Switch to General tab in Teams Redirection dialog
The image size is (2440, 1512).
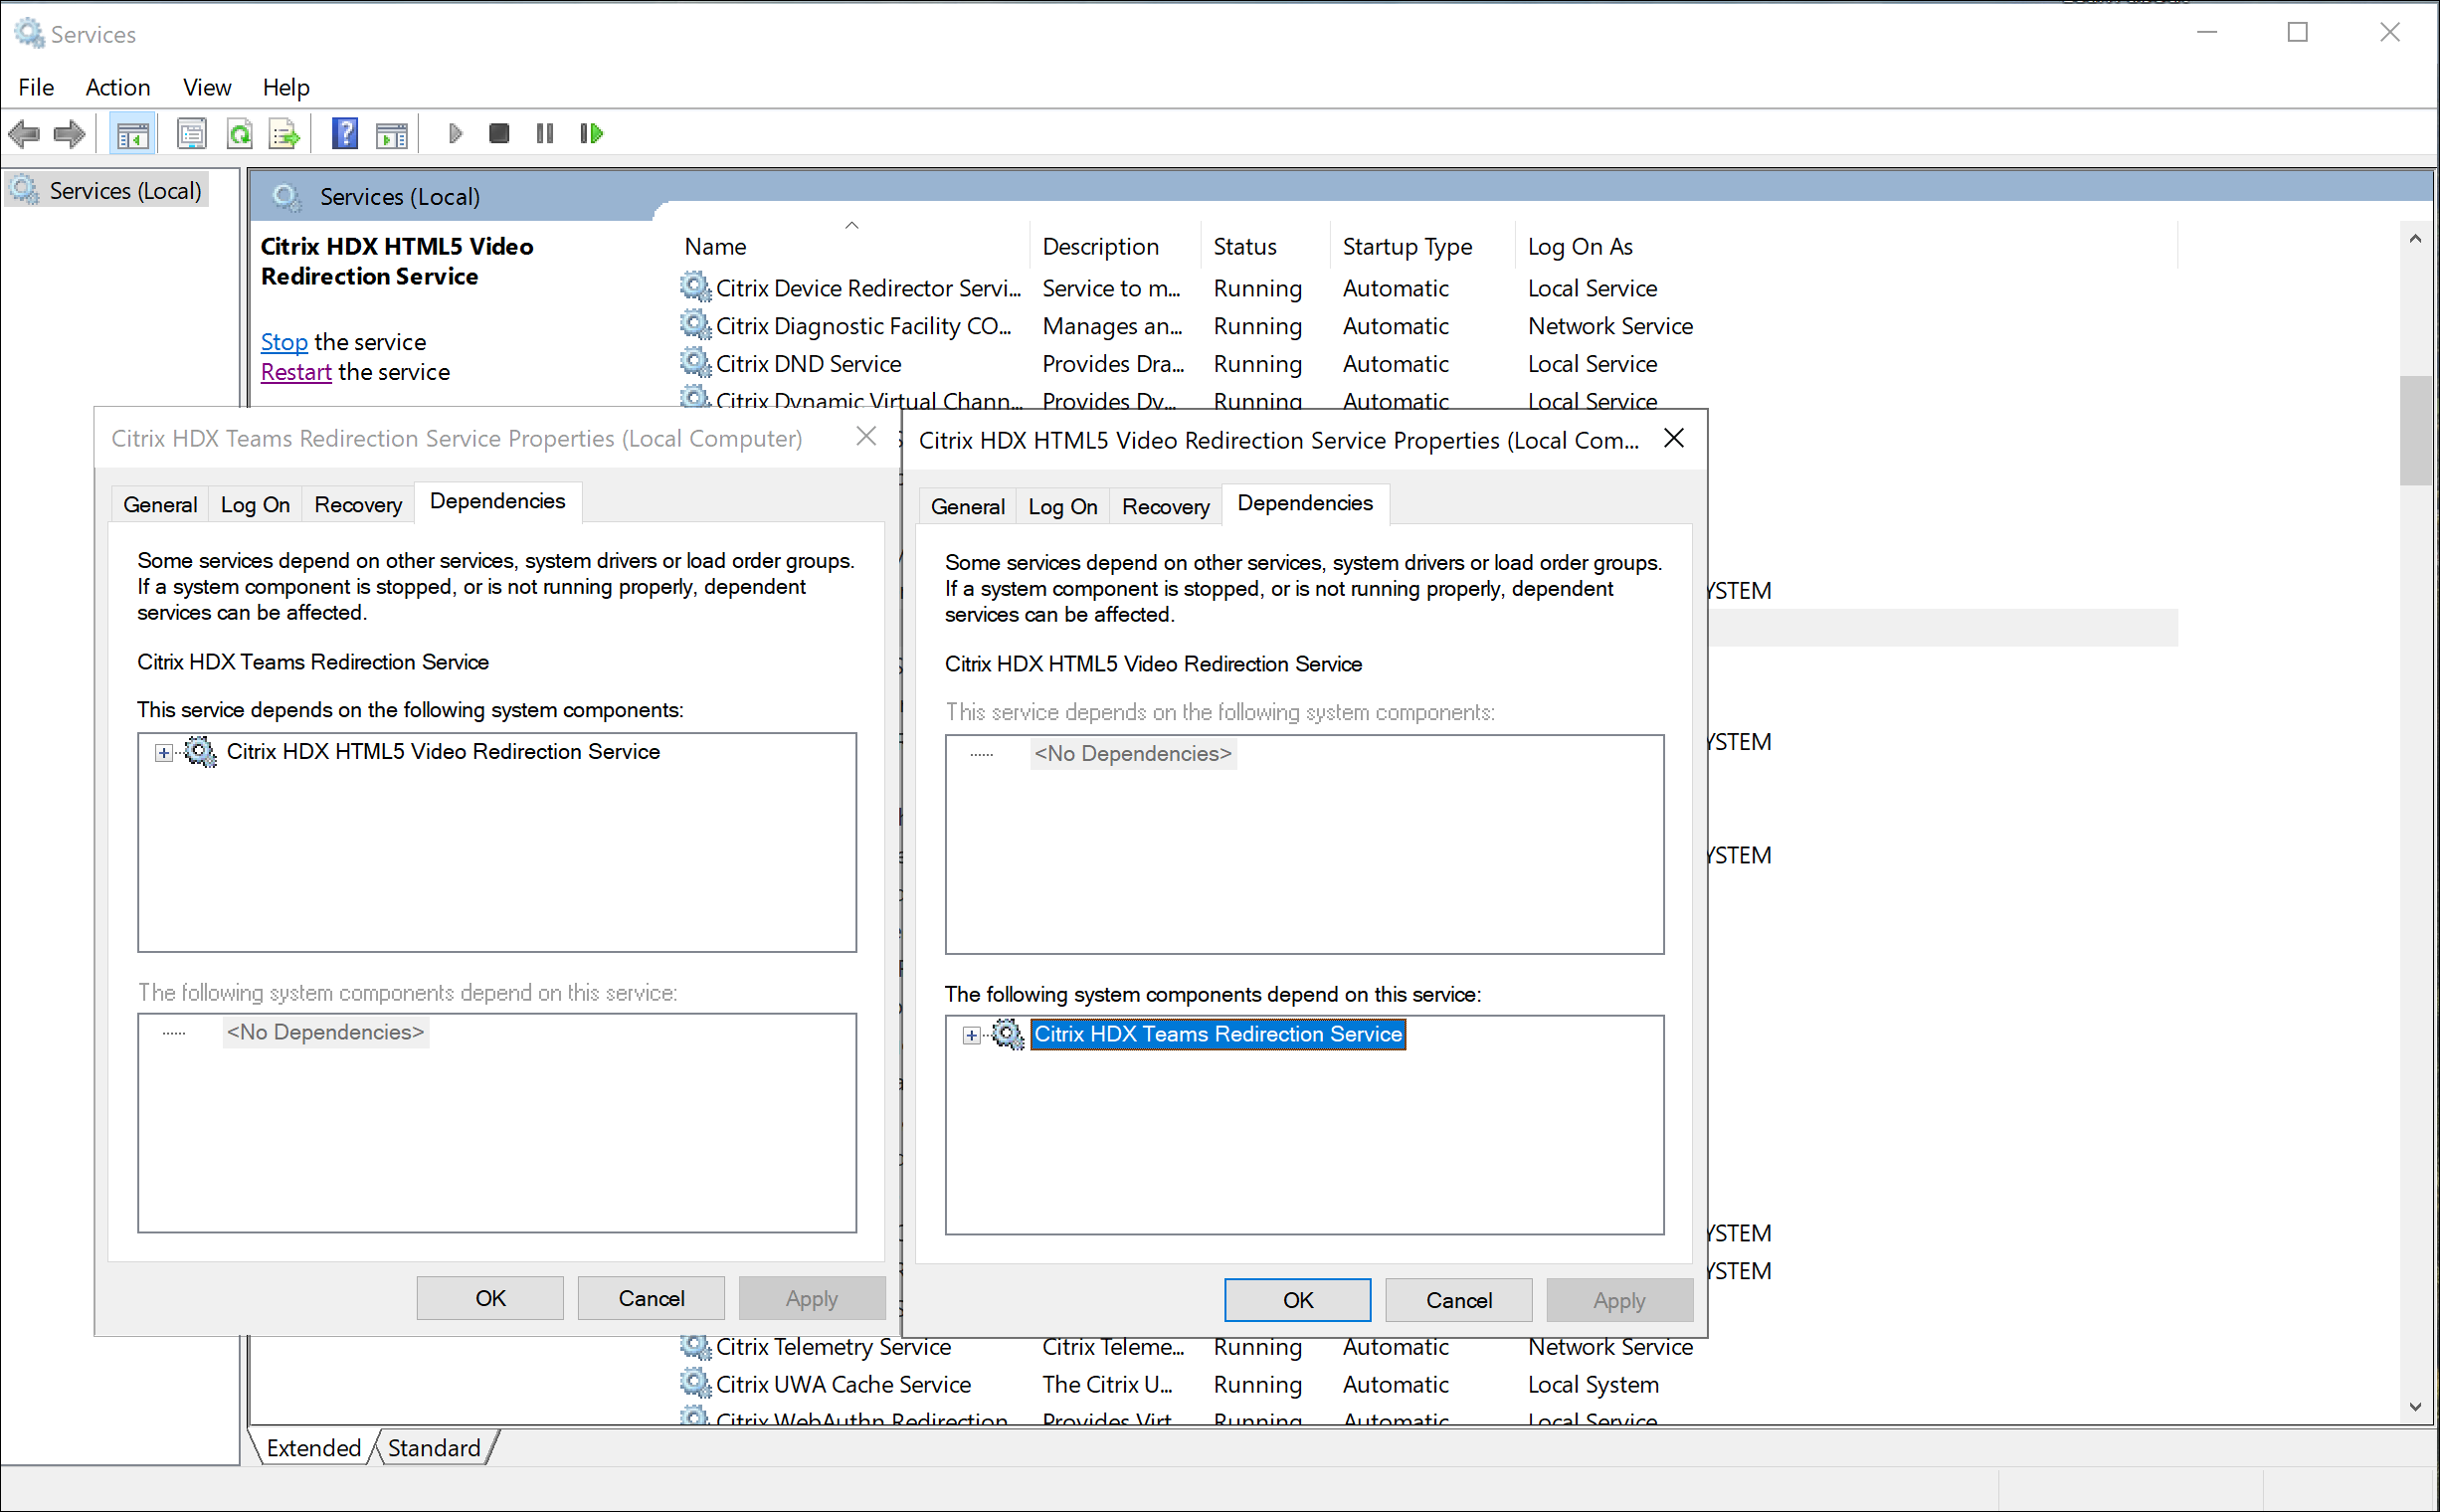coord(160,504)
